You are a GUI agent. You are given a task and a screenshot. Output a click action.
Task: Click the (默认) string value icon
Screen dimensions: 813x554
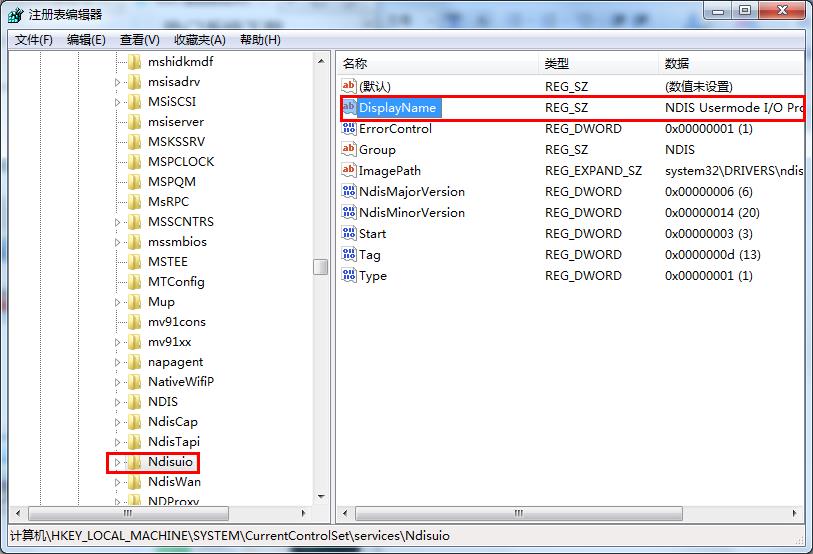click(348, 86)
